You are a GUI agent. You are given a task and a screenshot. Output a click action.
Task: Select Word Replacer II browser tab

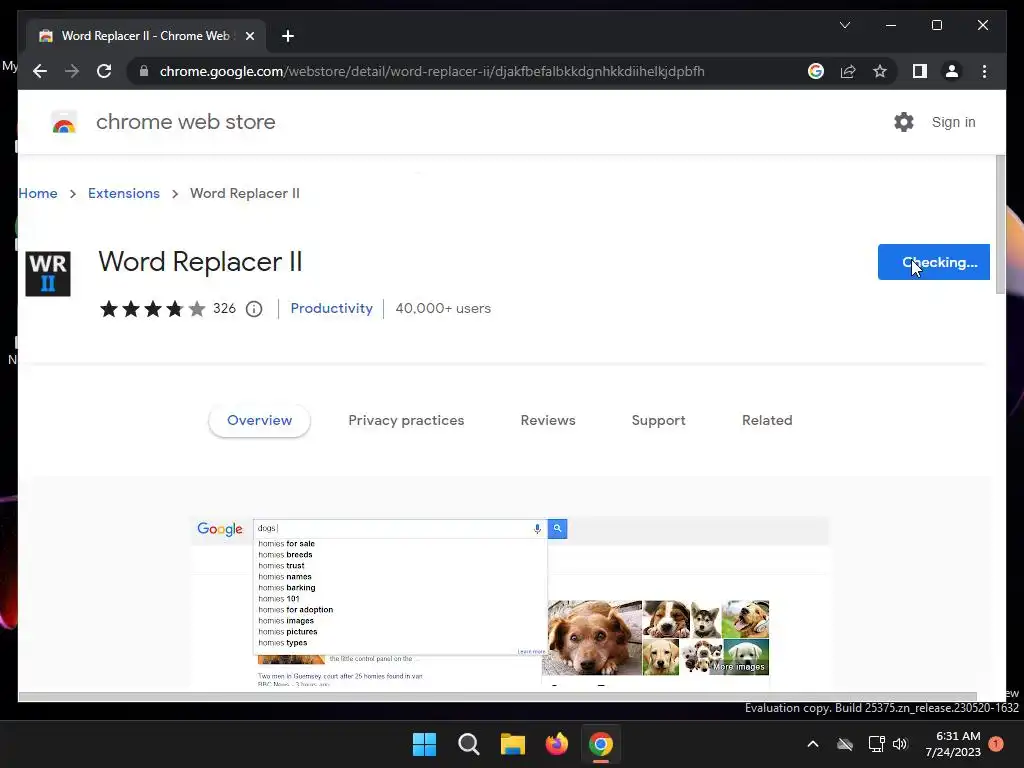click(x=146, y=36)
